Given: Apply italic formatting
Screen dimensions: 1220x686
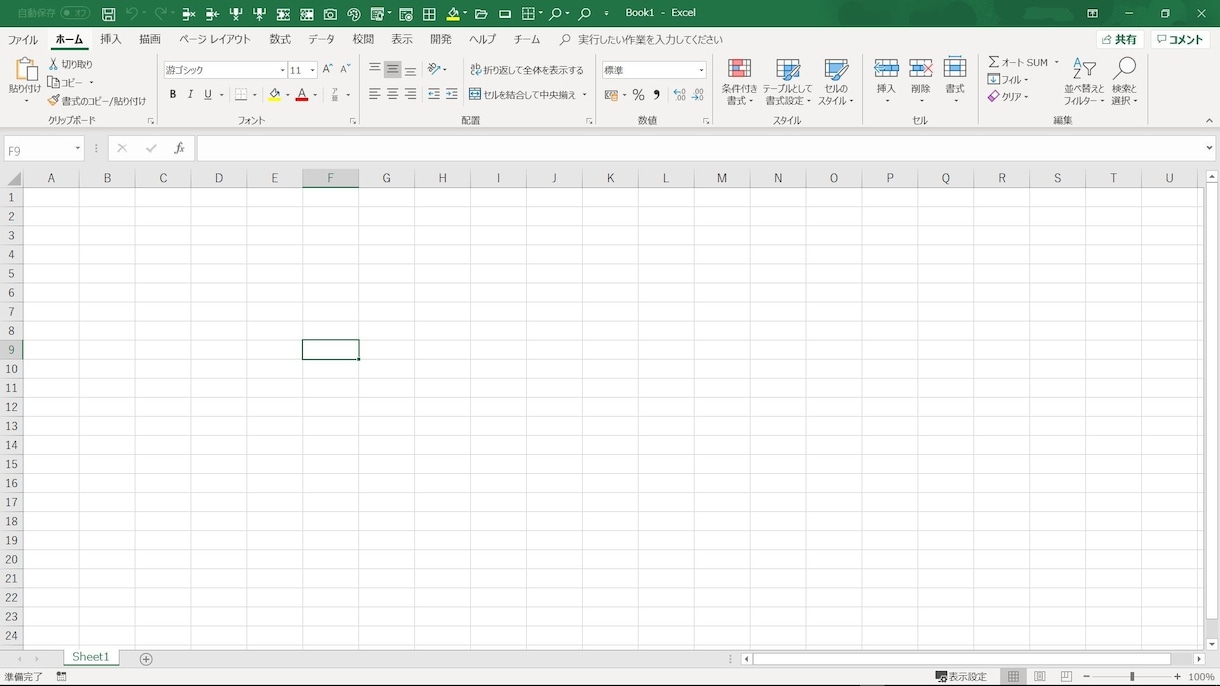Looking at the screenshot, I should (190, 94).
